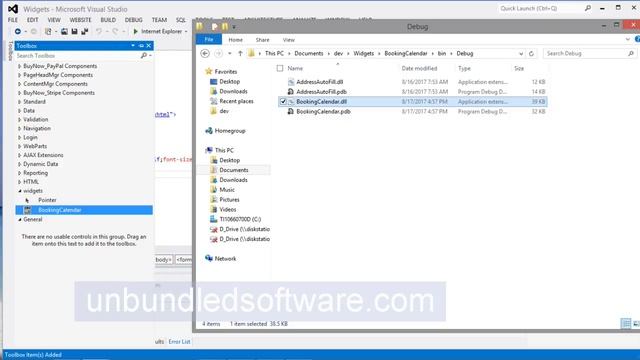
Task: Open the Toolbox window position dropdown
Action: point(133,46)
